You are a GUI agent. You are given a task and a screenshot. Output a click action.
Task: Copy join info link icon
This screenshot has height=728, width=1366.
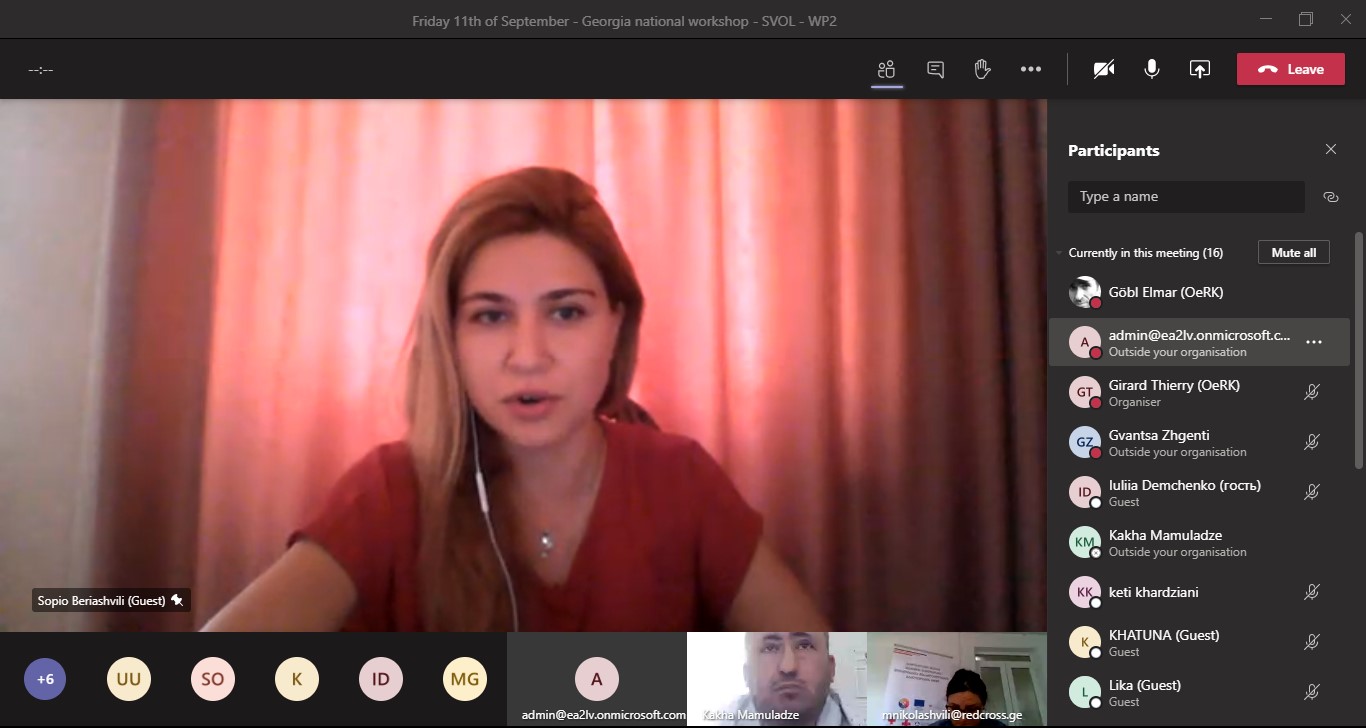[1330, 197]
